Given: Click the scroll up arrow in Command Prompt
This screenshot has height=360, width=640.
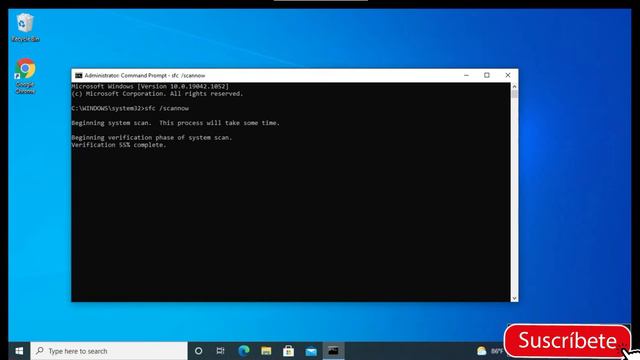Looking at the screenshot, I should point(514,87).
